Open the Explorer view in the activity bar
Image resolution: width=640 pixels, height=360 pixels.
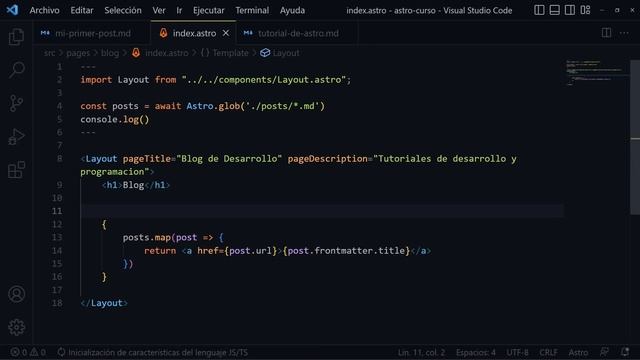[x=16, y=37]
